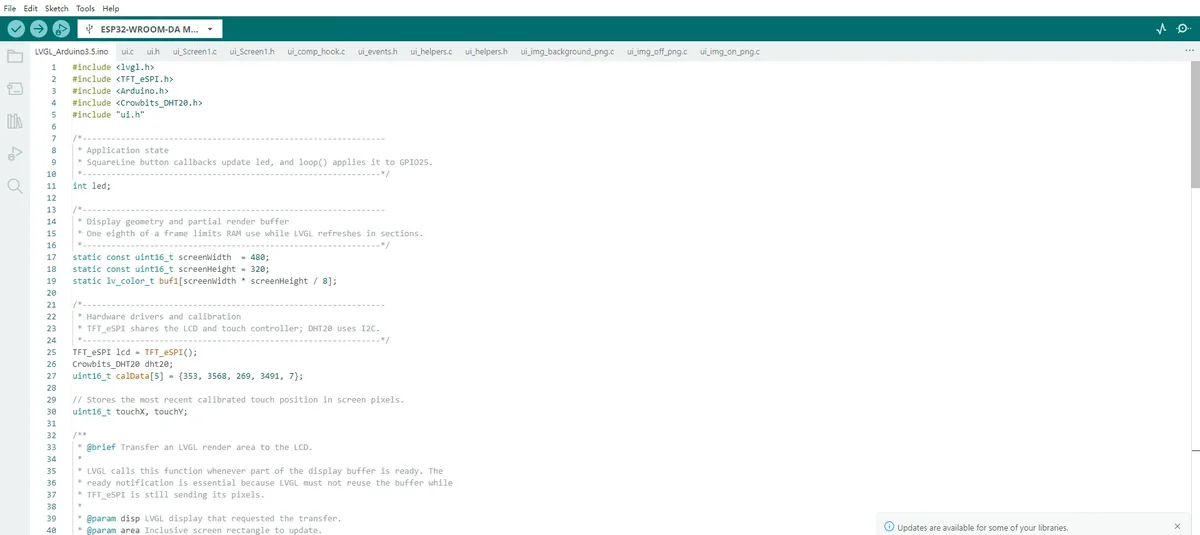This screenshot has width=1200, height=535.
Task: Click the '* Application state' comment
Action: pos(124,150)
